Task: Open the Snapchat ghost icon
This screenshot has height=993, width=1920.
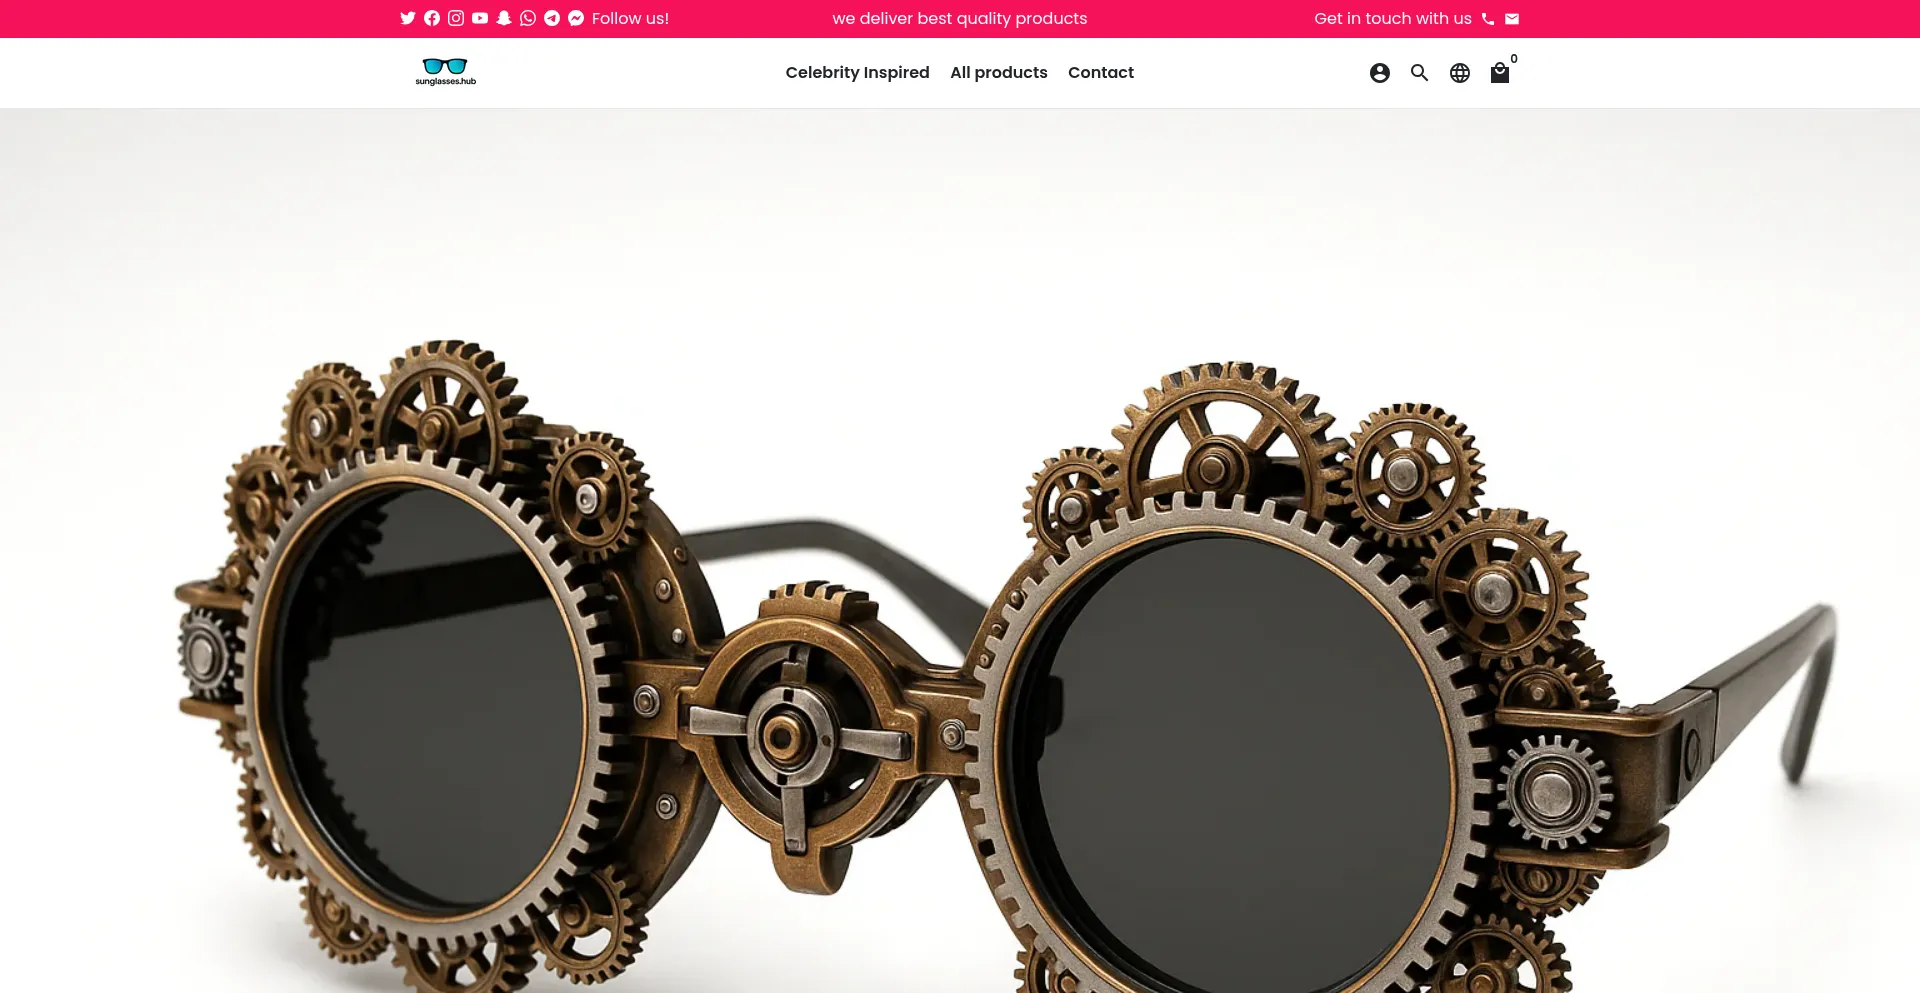Action: click(x=504, y=18)
